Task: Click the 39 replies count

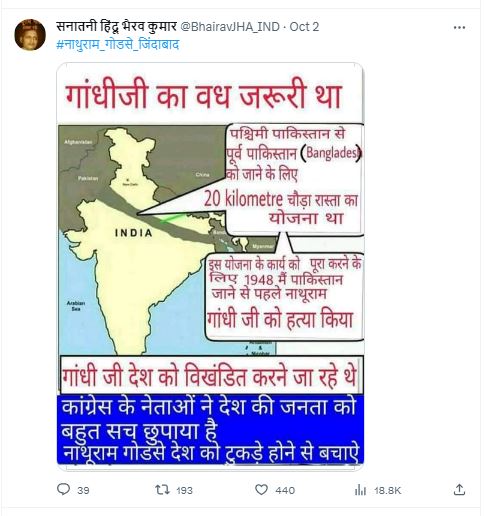Action: click(83, 490)
